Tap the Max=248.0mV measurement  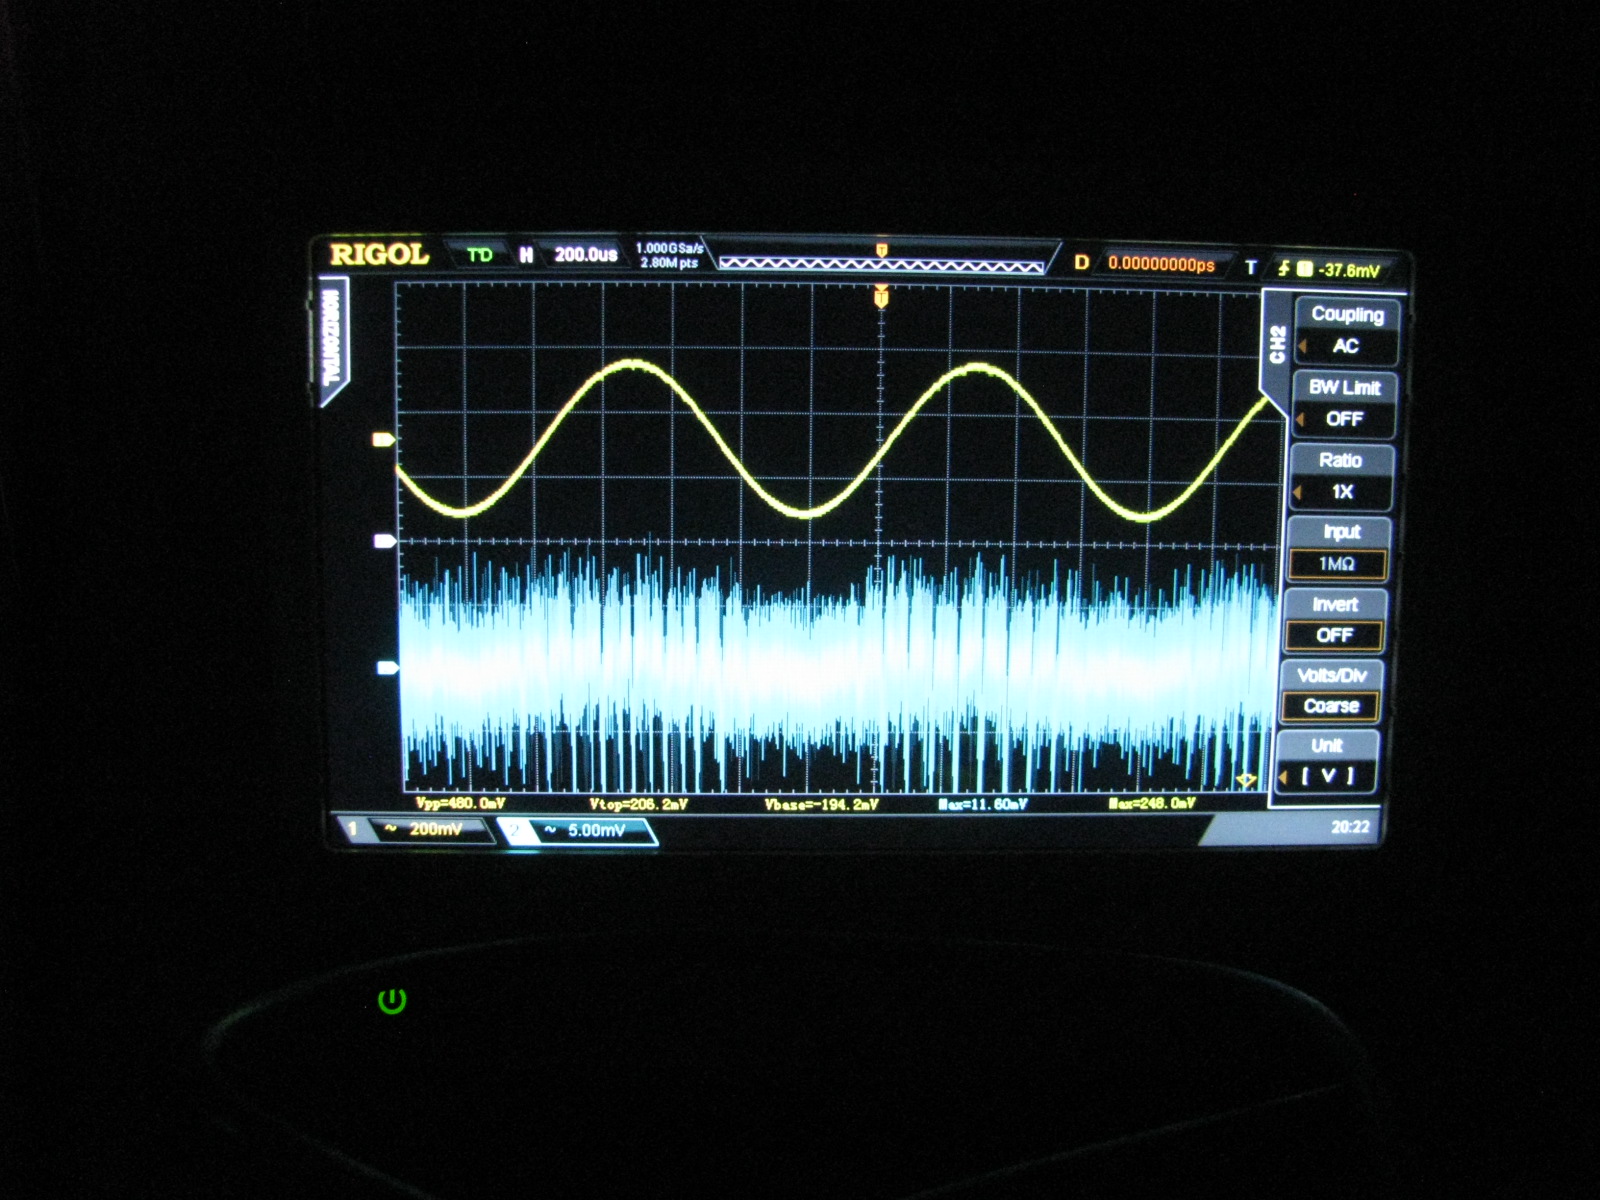coord(1151,803)
